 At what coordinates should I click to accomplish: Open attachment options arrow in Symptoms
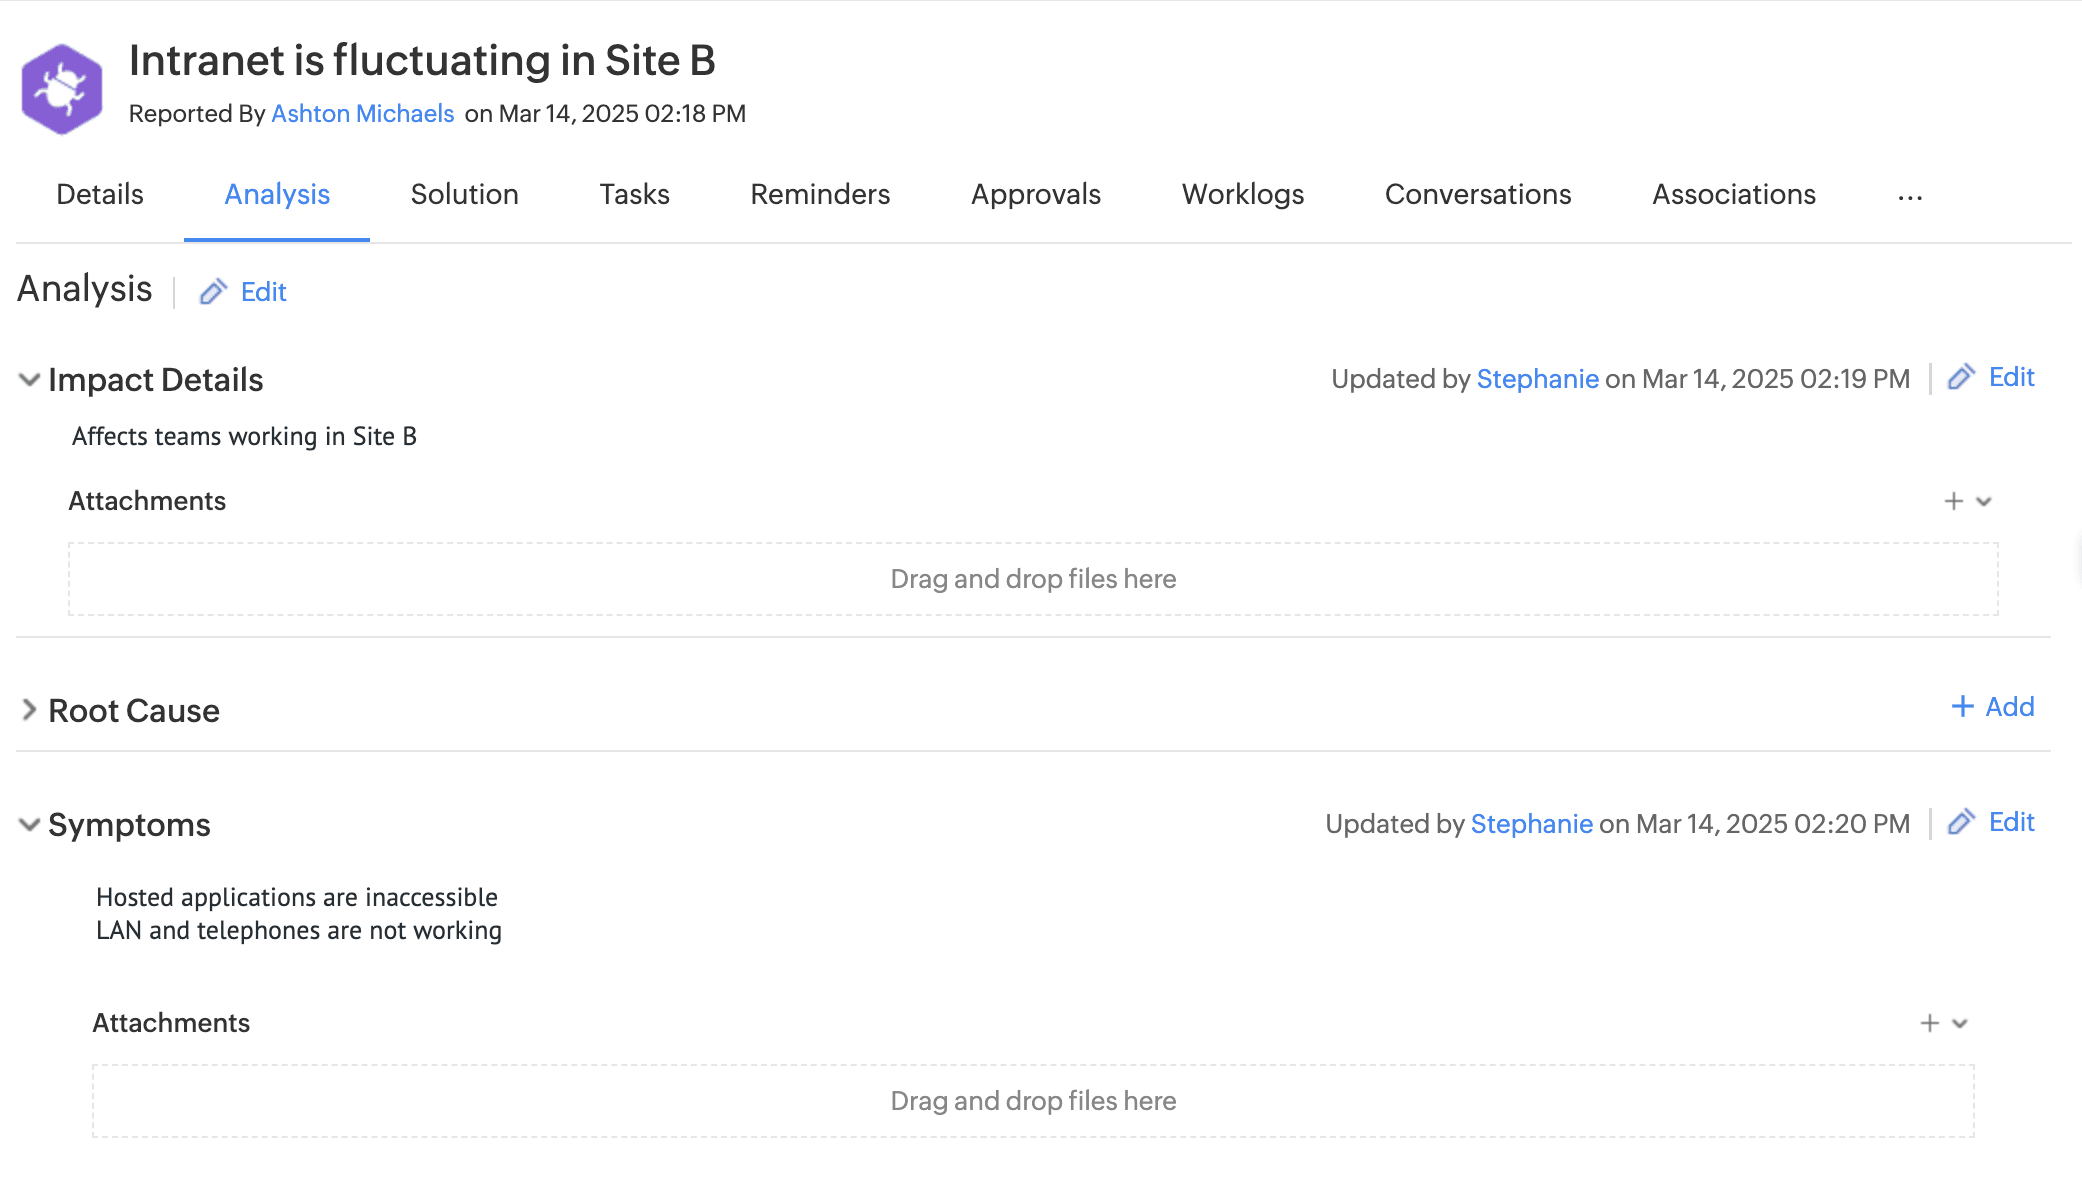(x=1961, y=1024)
